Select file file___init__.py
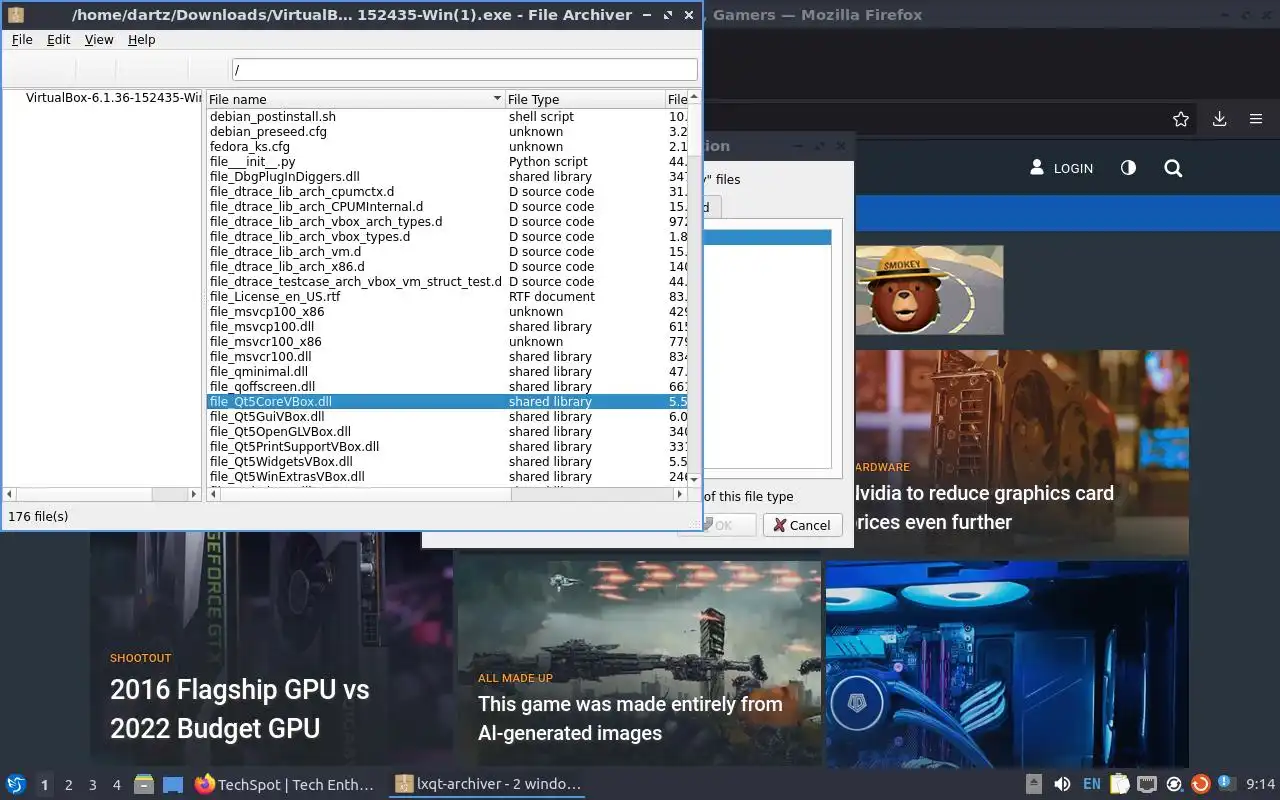1280x800 pixels. [447, 162]
